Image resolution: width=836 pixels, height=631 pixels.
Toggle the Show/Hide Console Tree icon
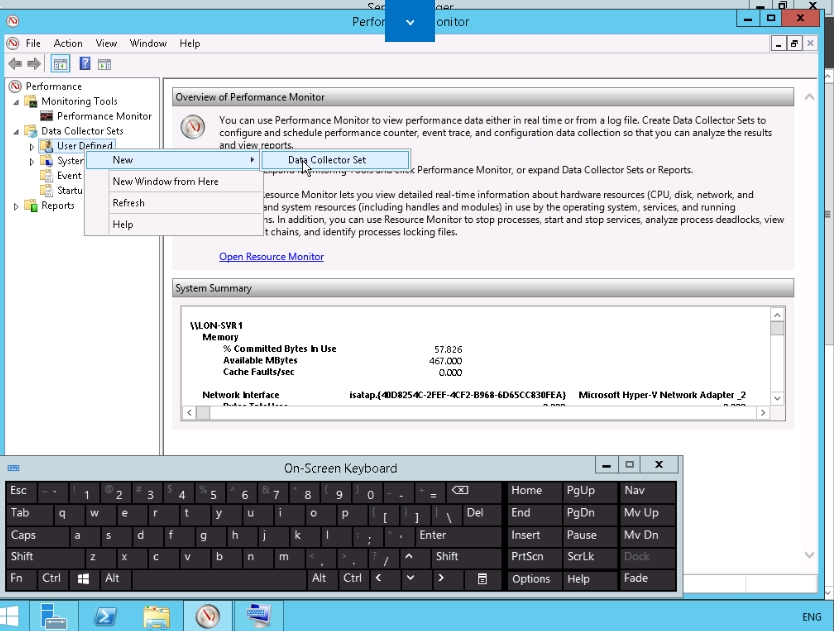60,64
